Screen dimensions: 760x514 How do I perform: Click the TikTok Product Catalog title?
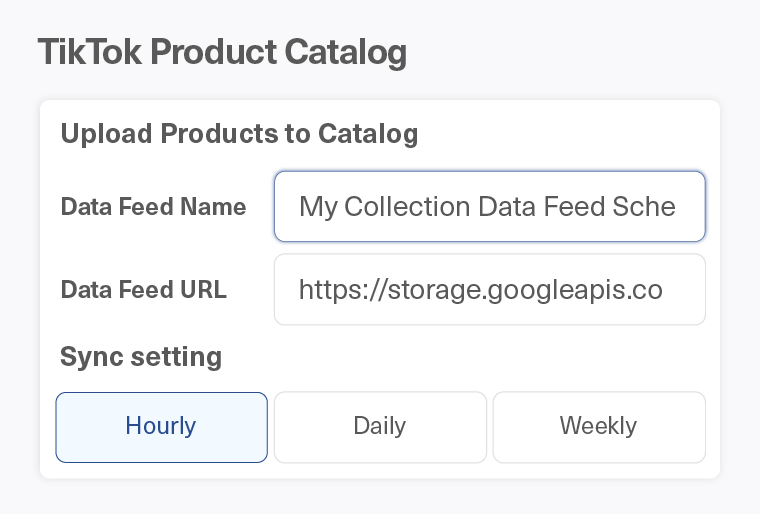tap(222, 52)
